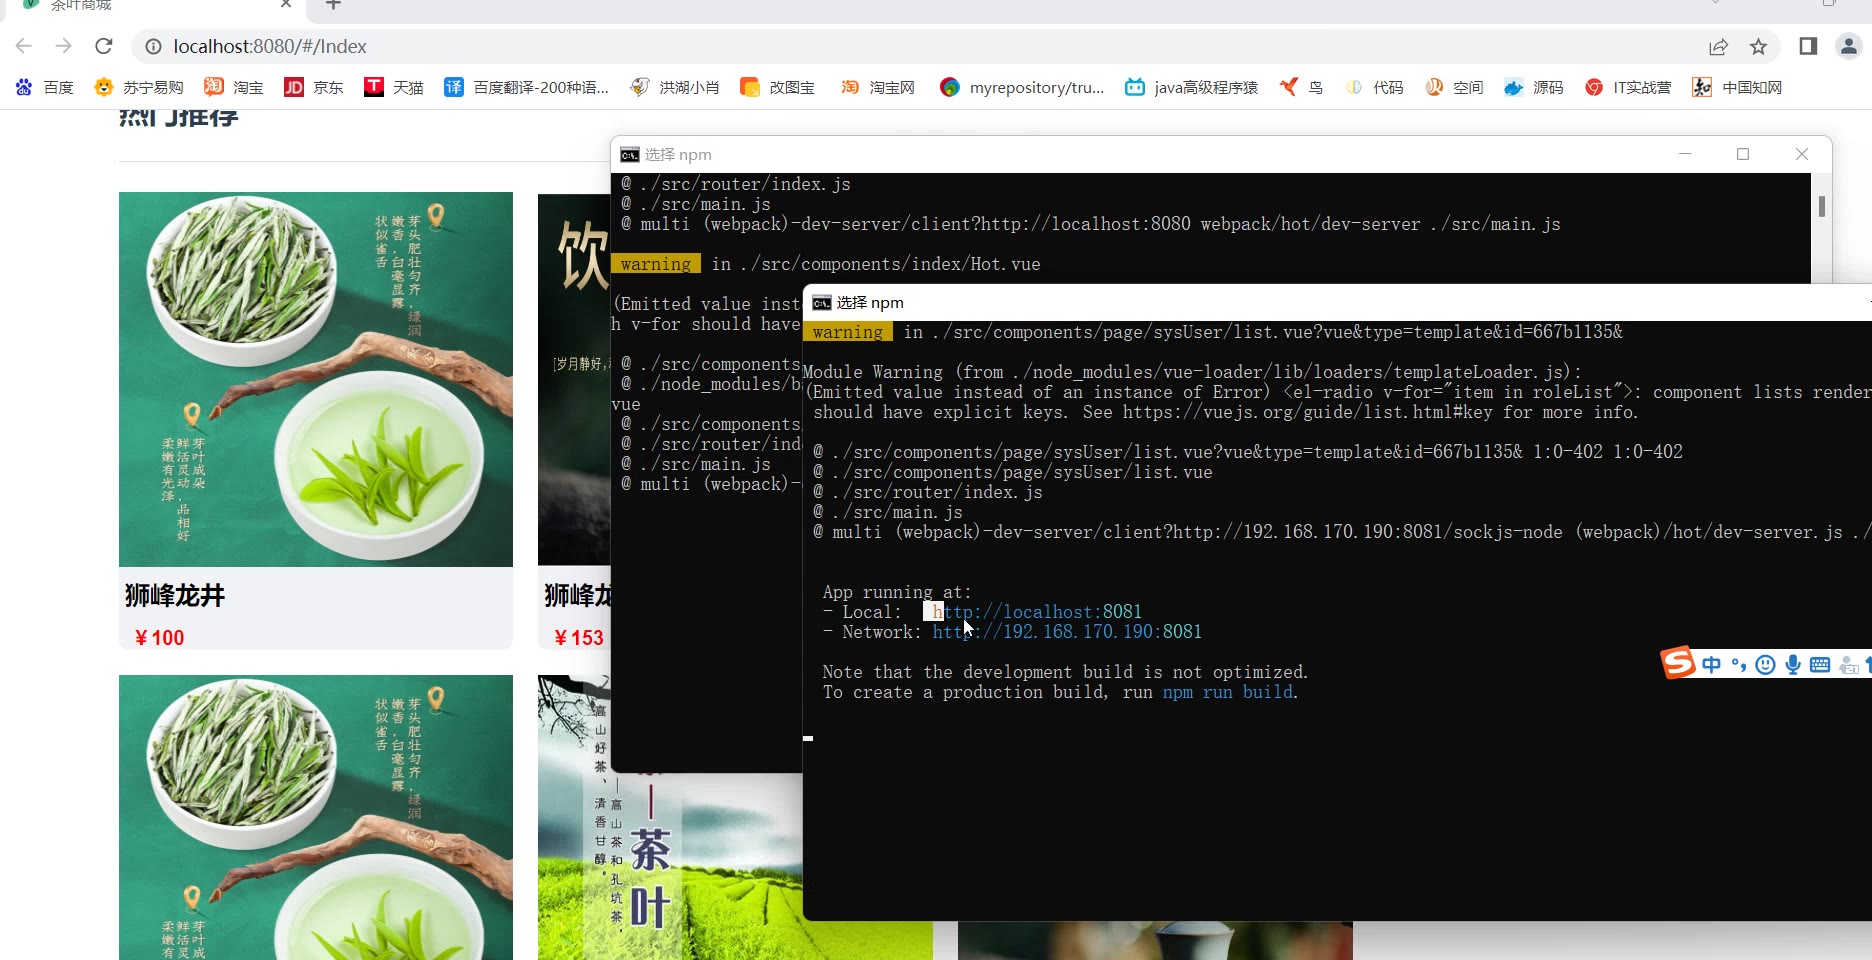Image resolution: width=1872 pixels, height=960 pixels.
Task: Reload the page with the refresh icon
Action: click(104, 46)
